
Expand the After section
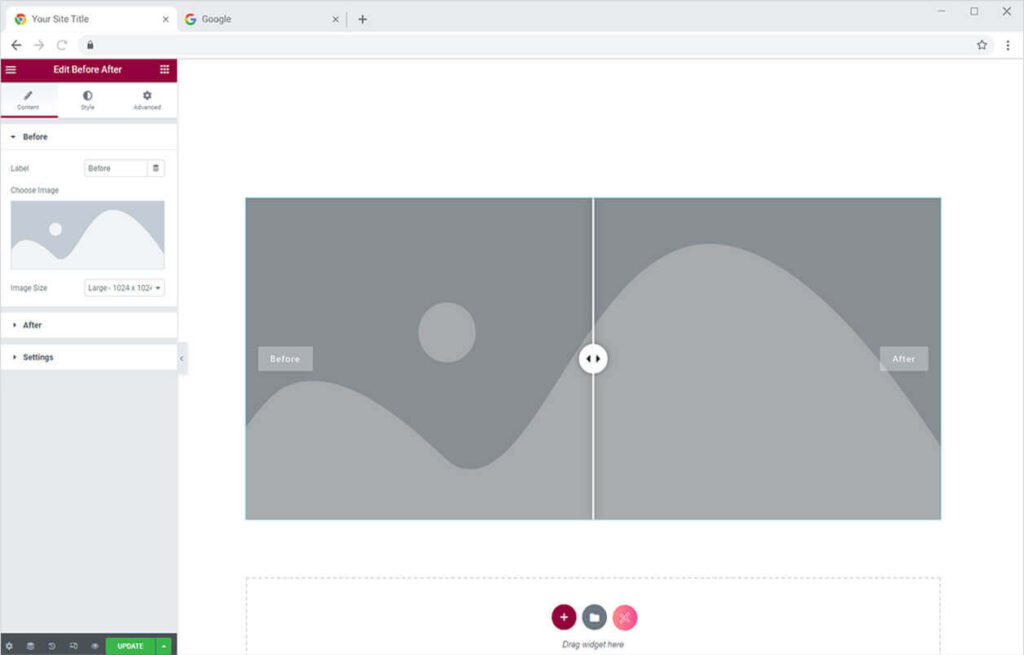click(32, 325)
